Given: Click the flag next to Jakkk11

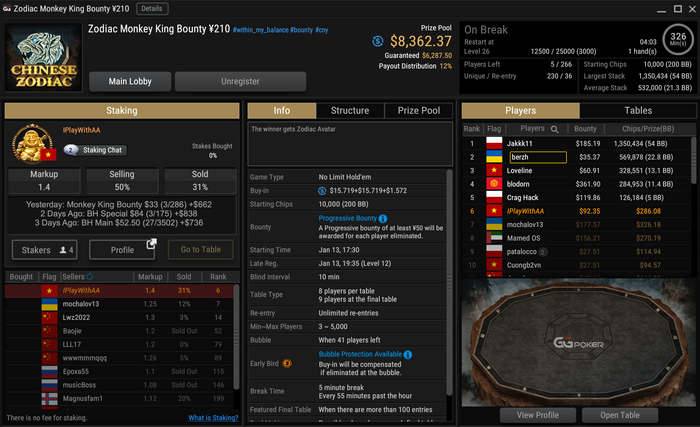Looking at the screenshot, I should pyautogui.click(x=494, y=143).
